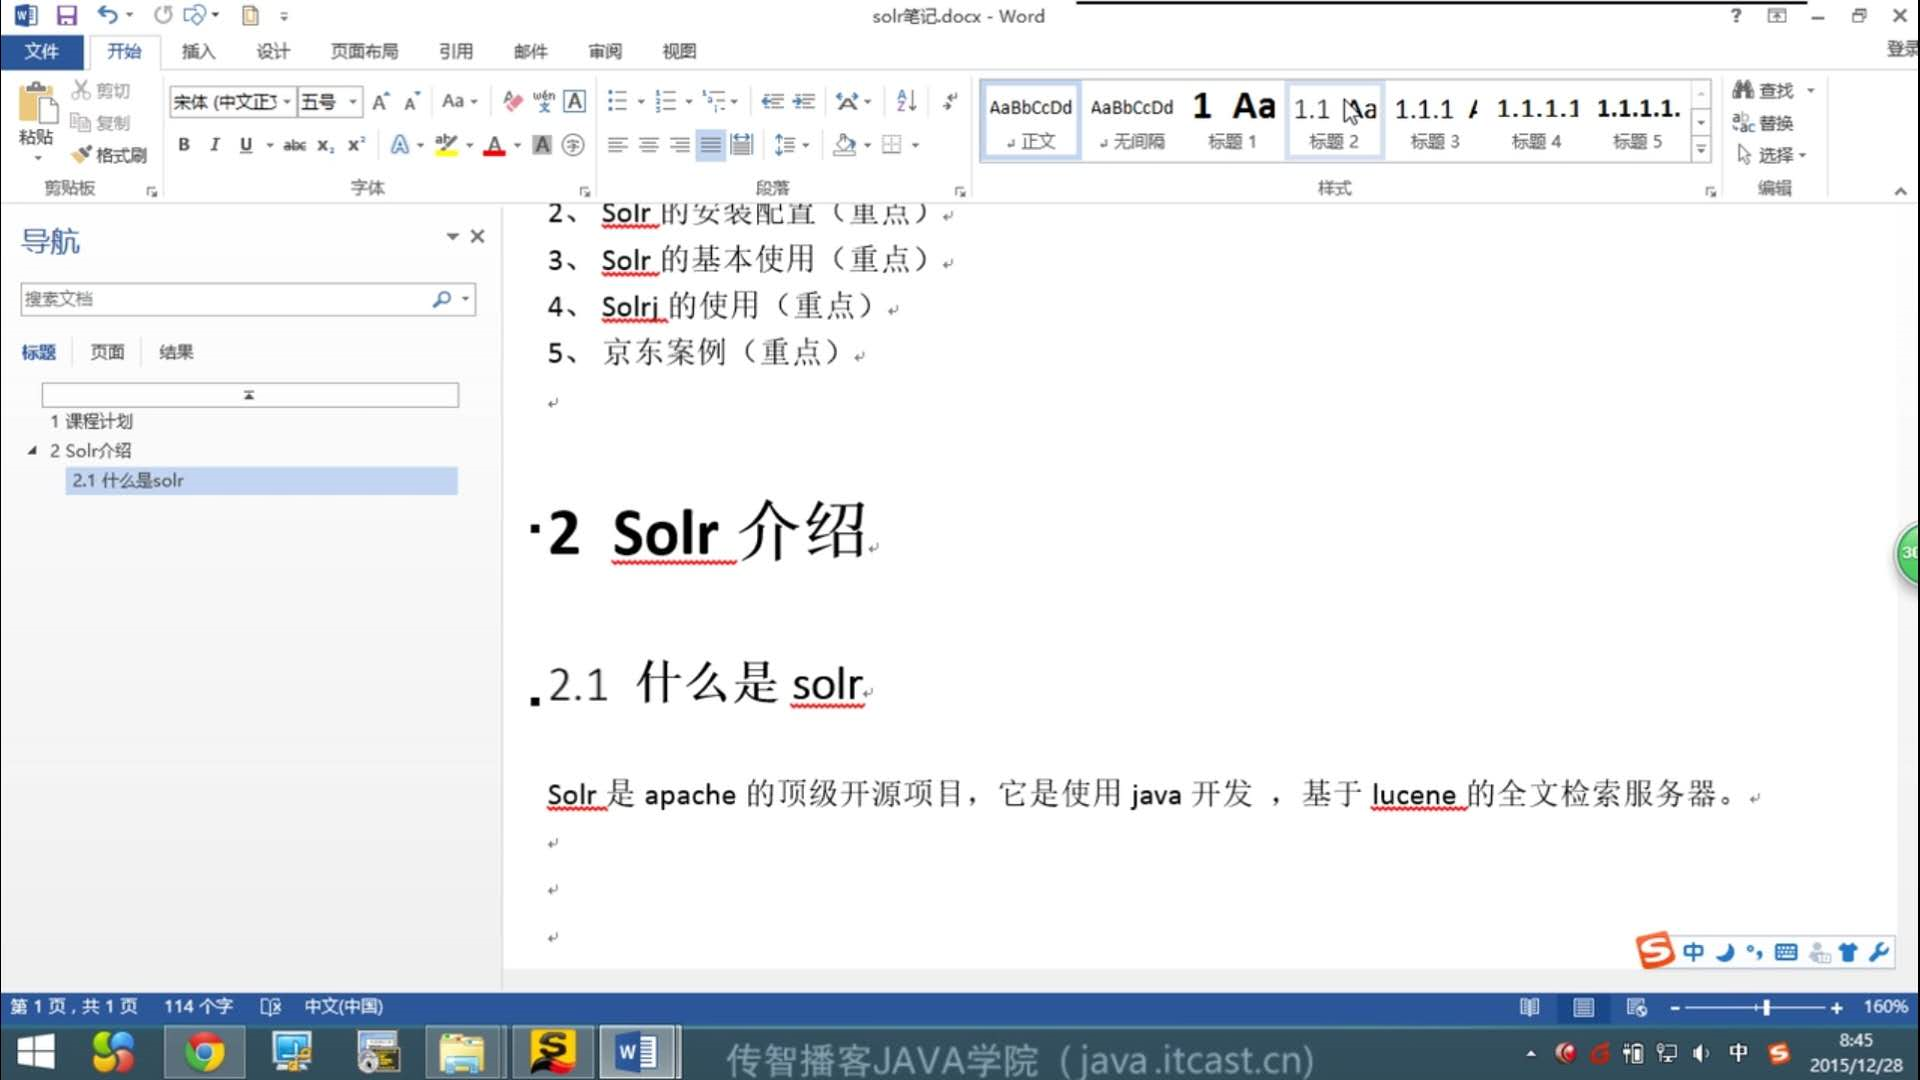
Task: Toggle bold formatting
Action: point(184,145)
